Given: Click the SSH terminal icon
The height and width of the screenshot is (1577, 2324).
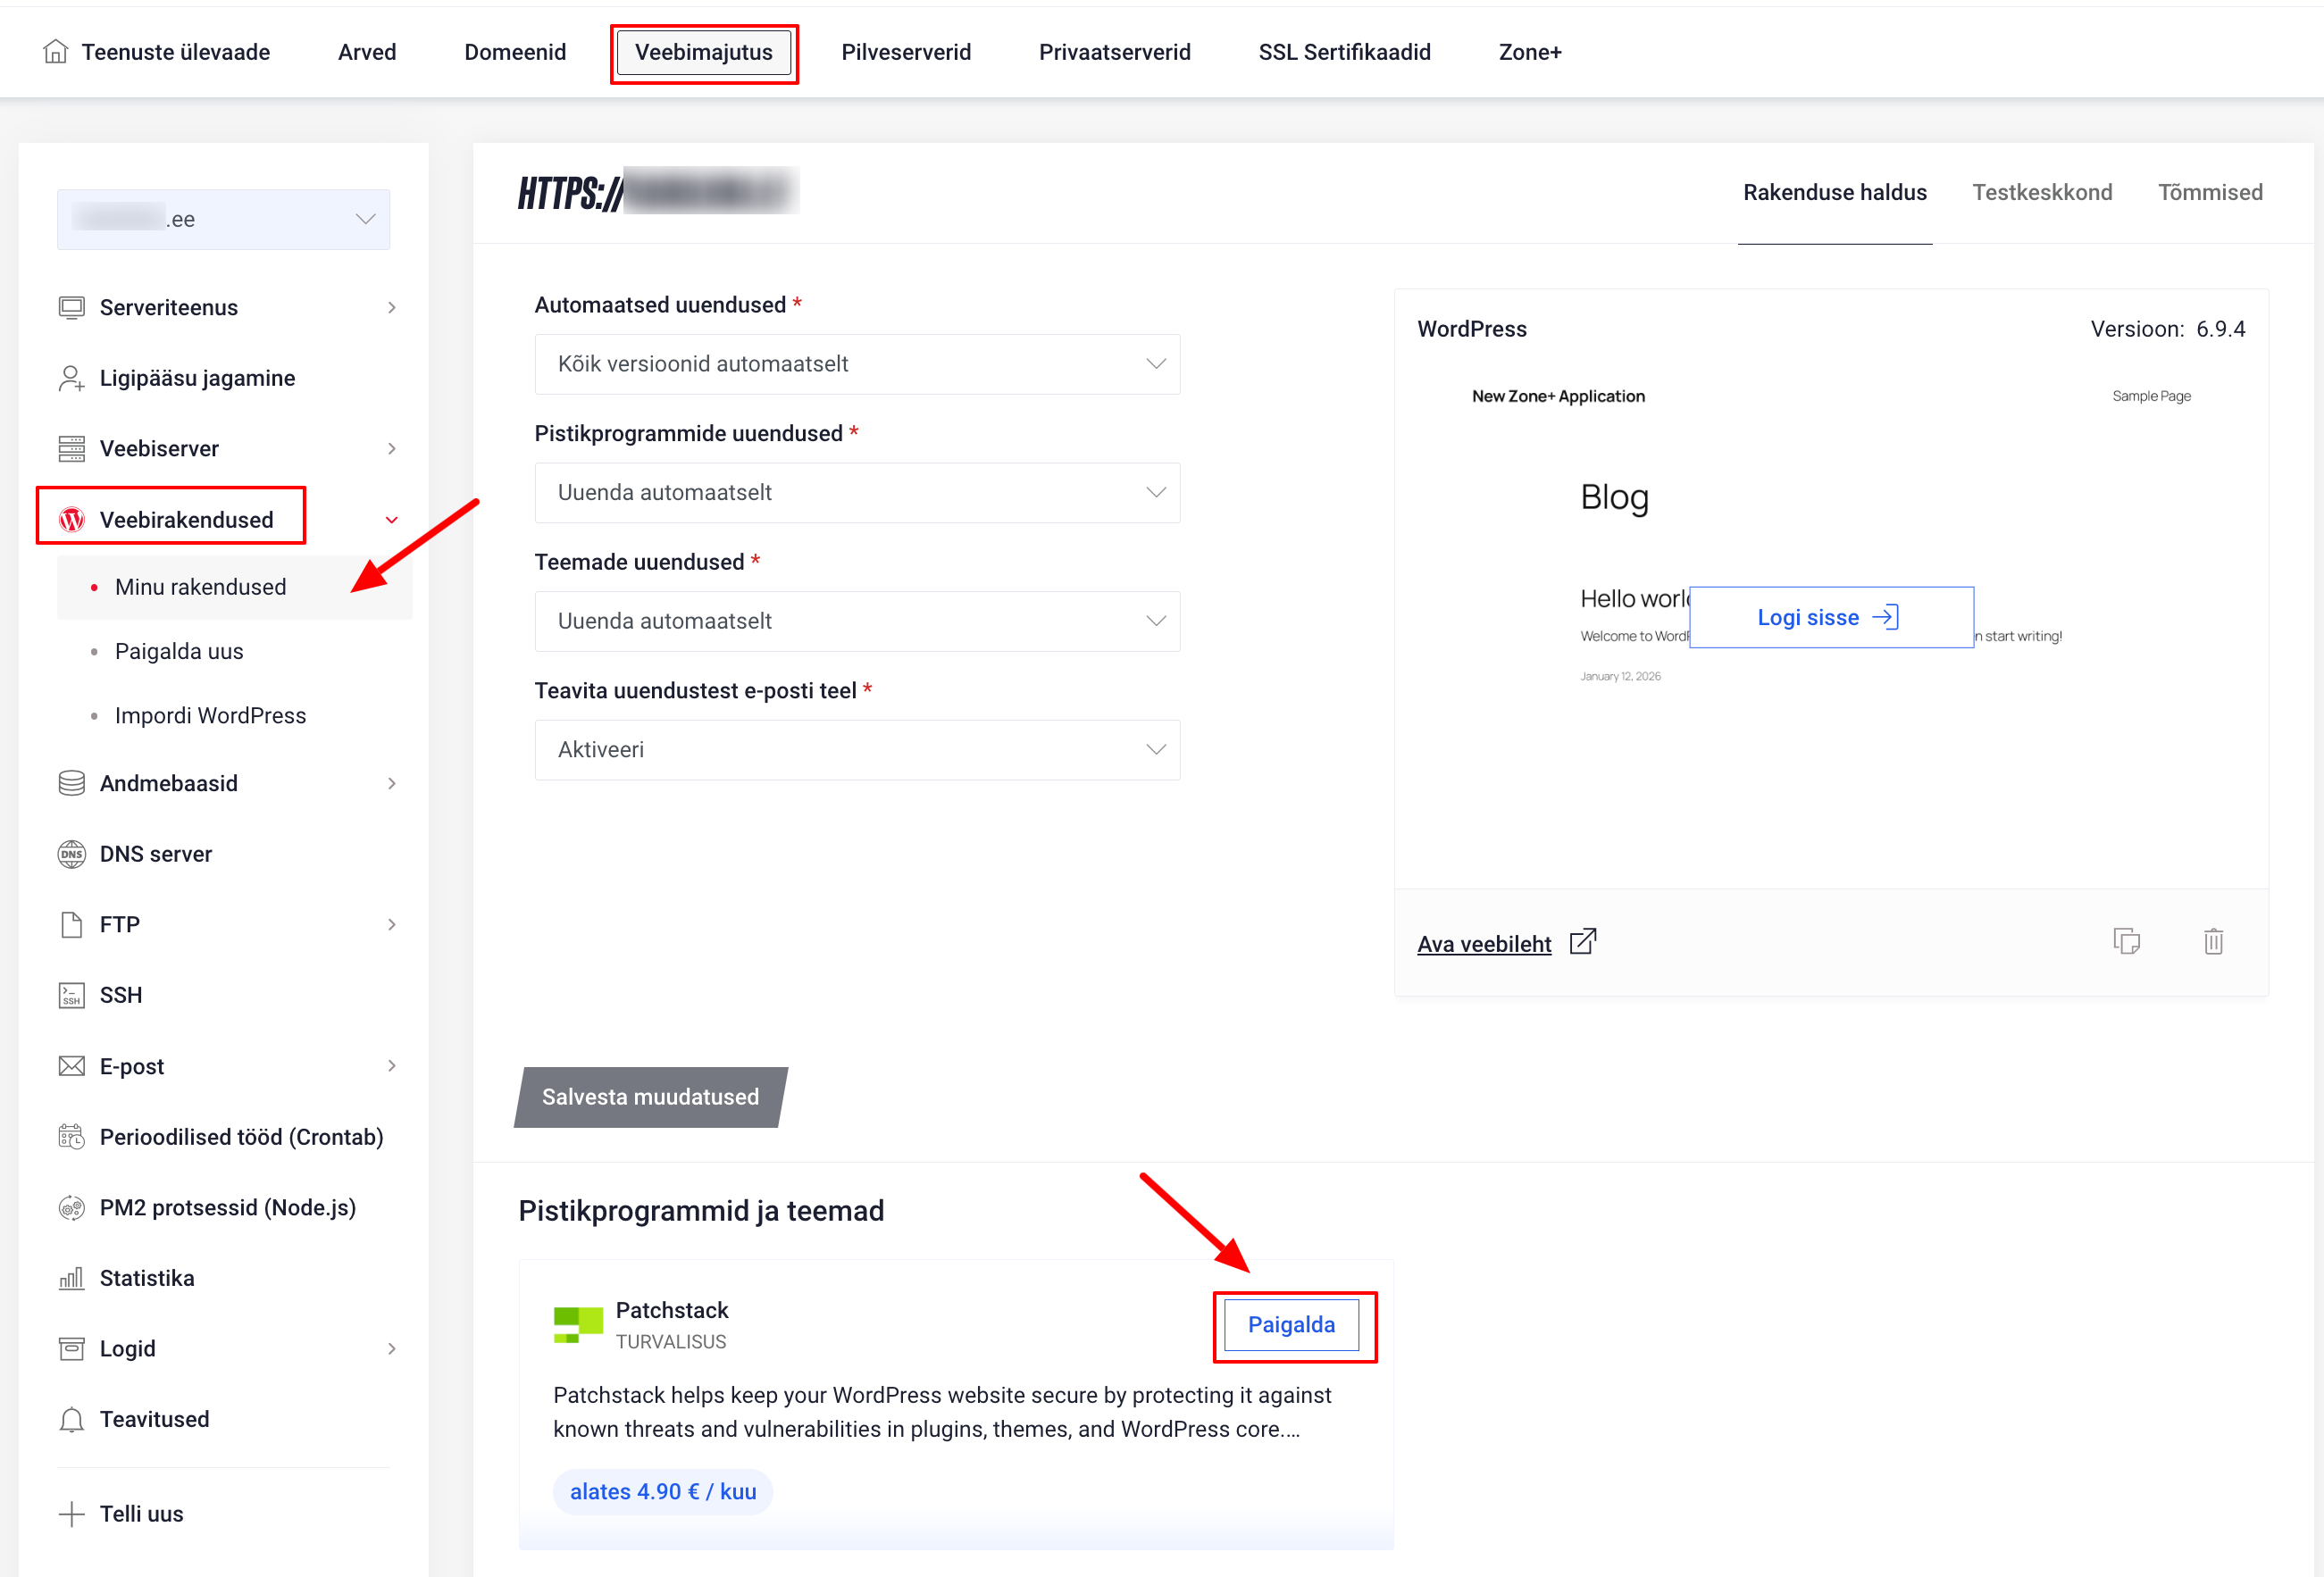Looking at the screenshot, I should 72,995.
